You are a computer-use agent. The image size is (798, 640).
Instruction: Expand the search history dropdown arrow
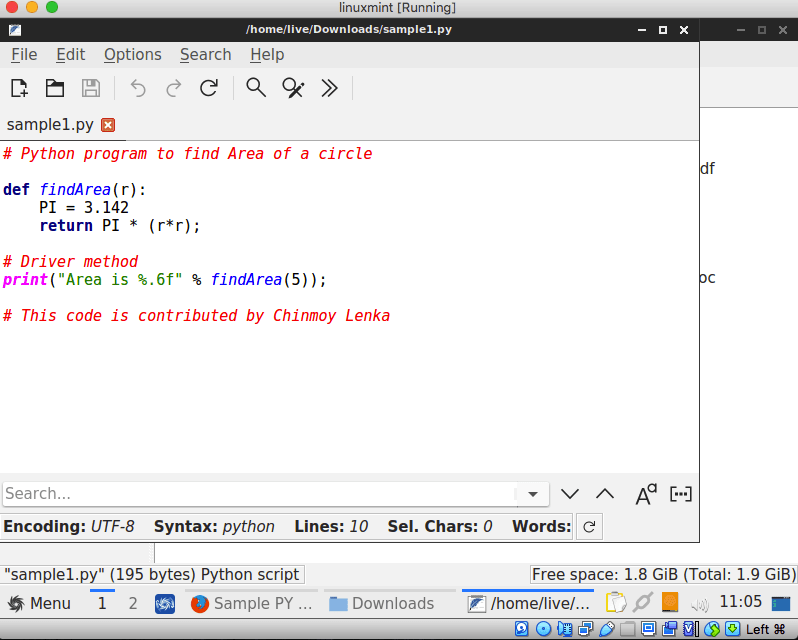(533, 494)
